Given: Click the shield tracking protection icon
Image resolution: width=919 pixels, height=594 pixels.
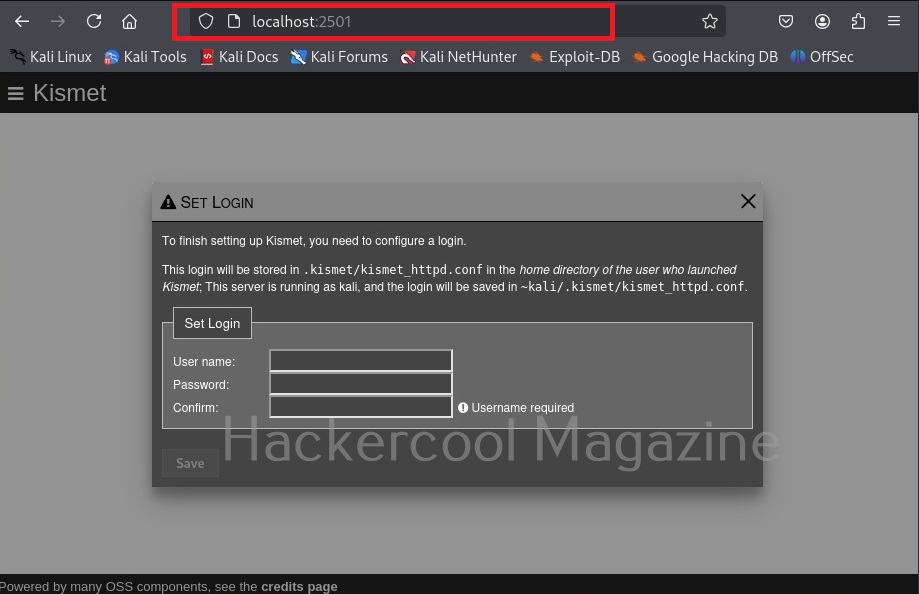Looking at the screenshot, I should pos(206,22).
